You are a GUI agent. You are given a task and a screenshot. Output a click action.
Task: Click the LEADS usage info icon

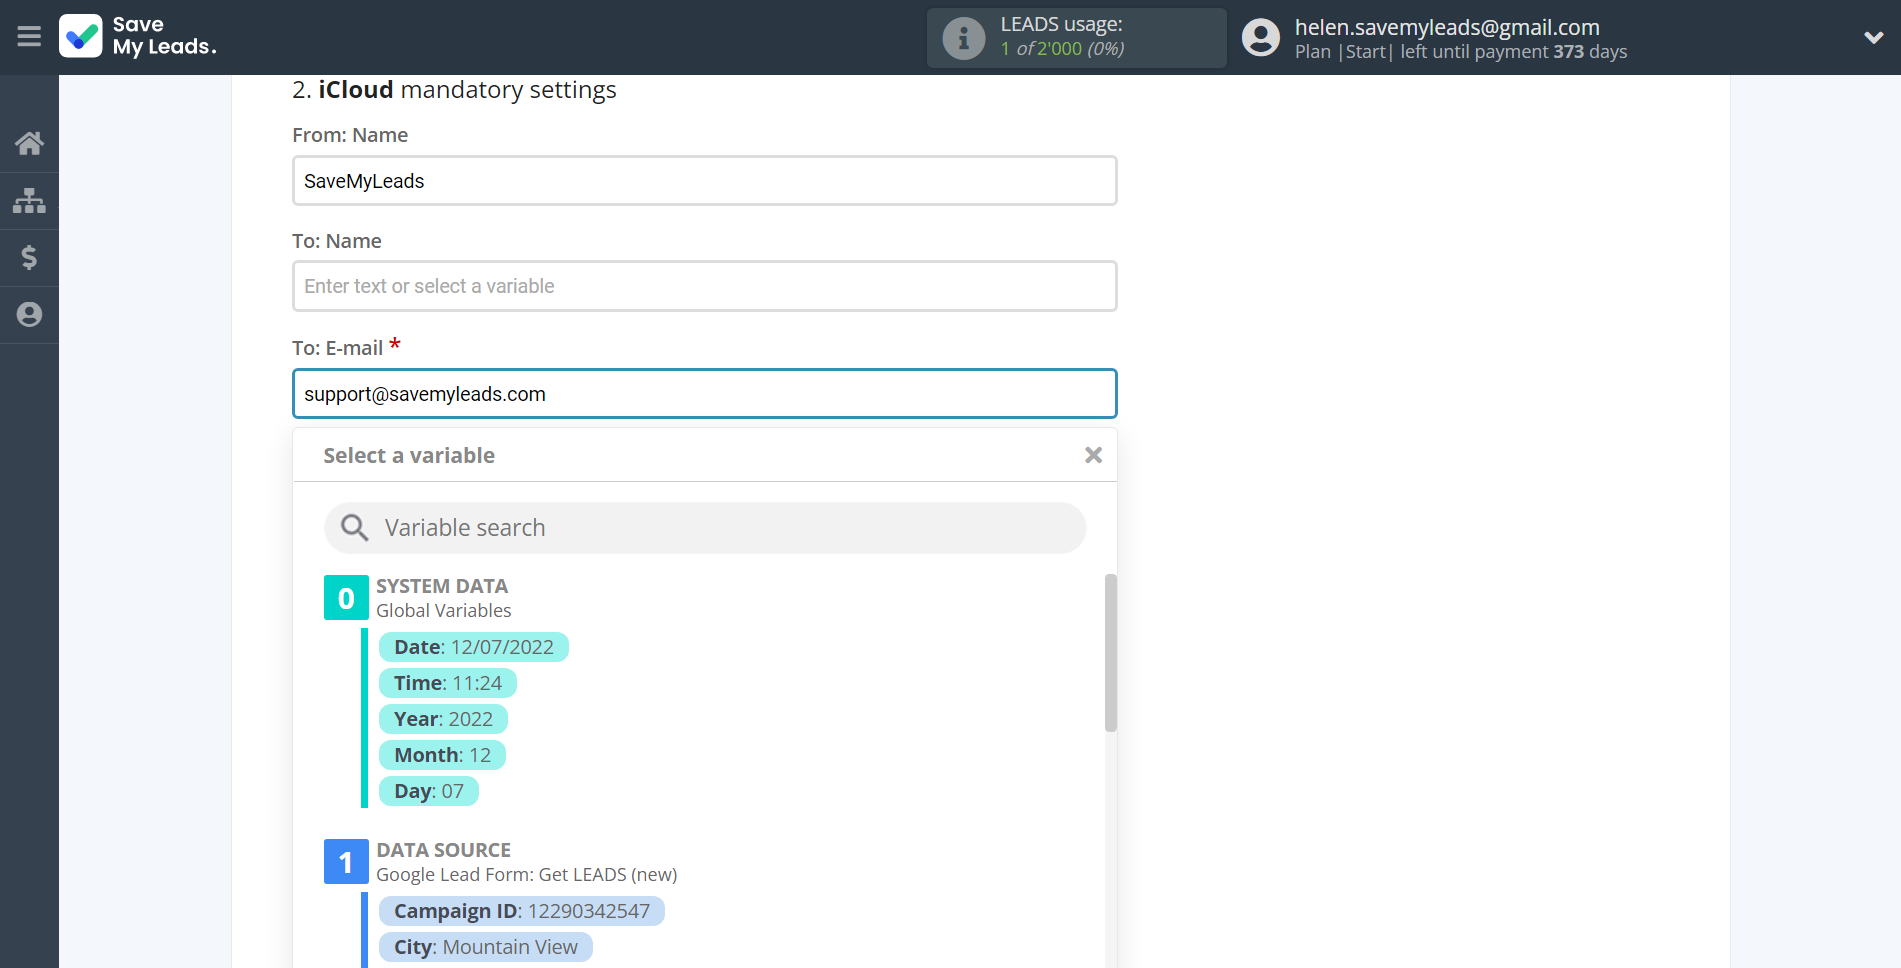point(964,38)
